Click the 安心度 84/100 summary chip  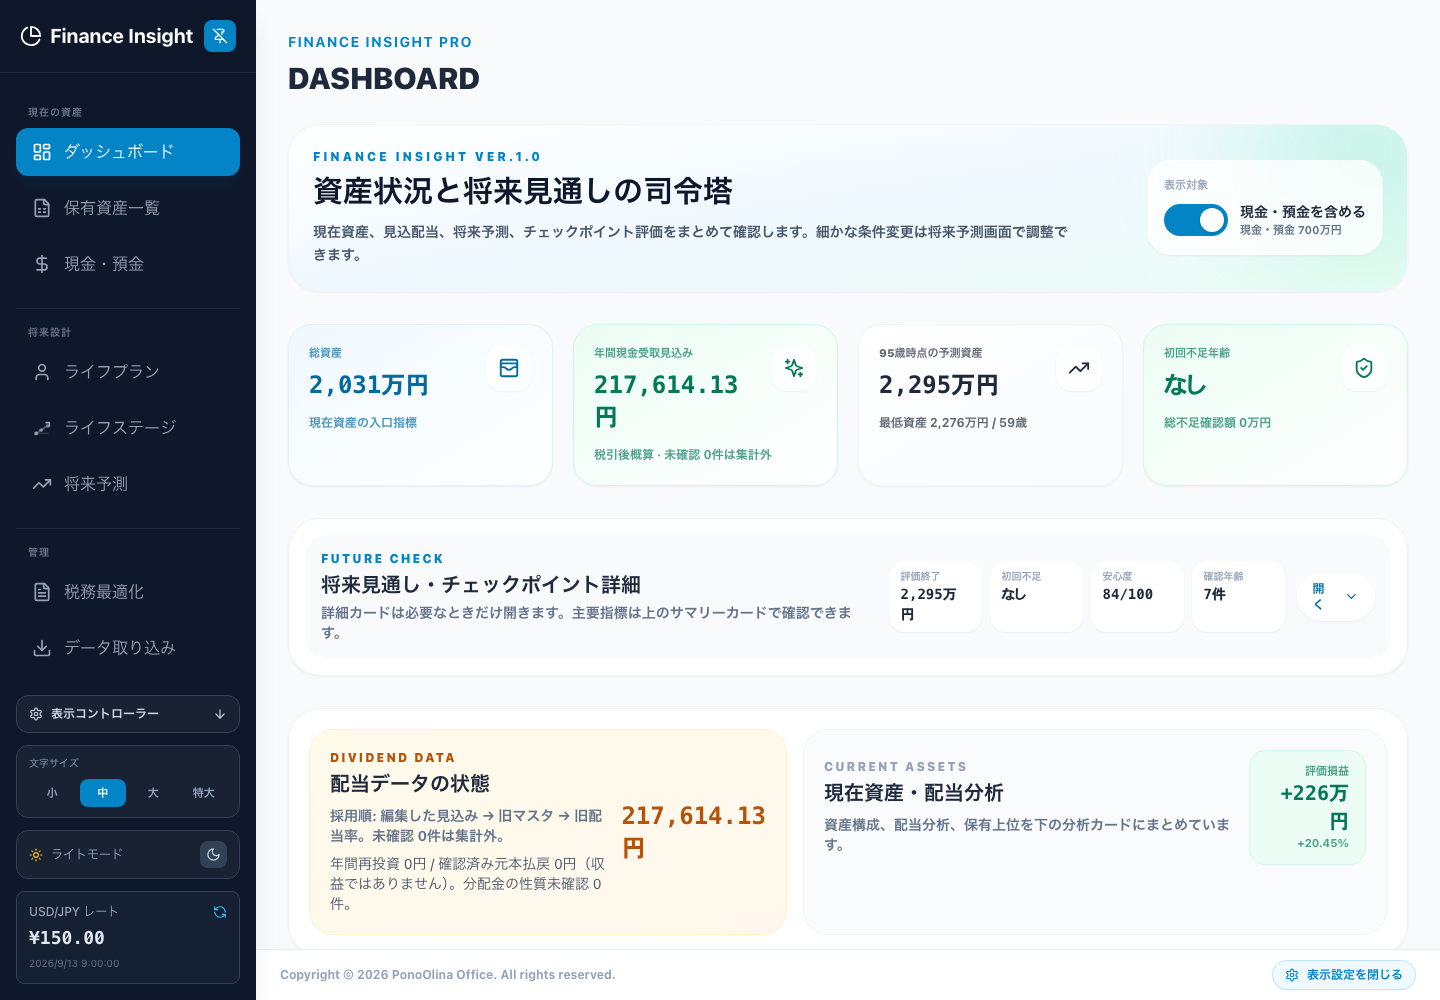(1137, 597)
